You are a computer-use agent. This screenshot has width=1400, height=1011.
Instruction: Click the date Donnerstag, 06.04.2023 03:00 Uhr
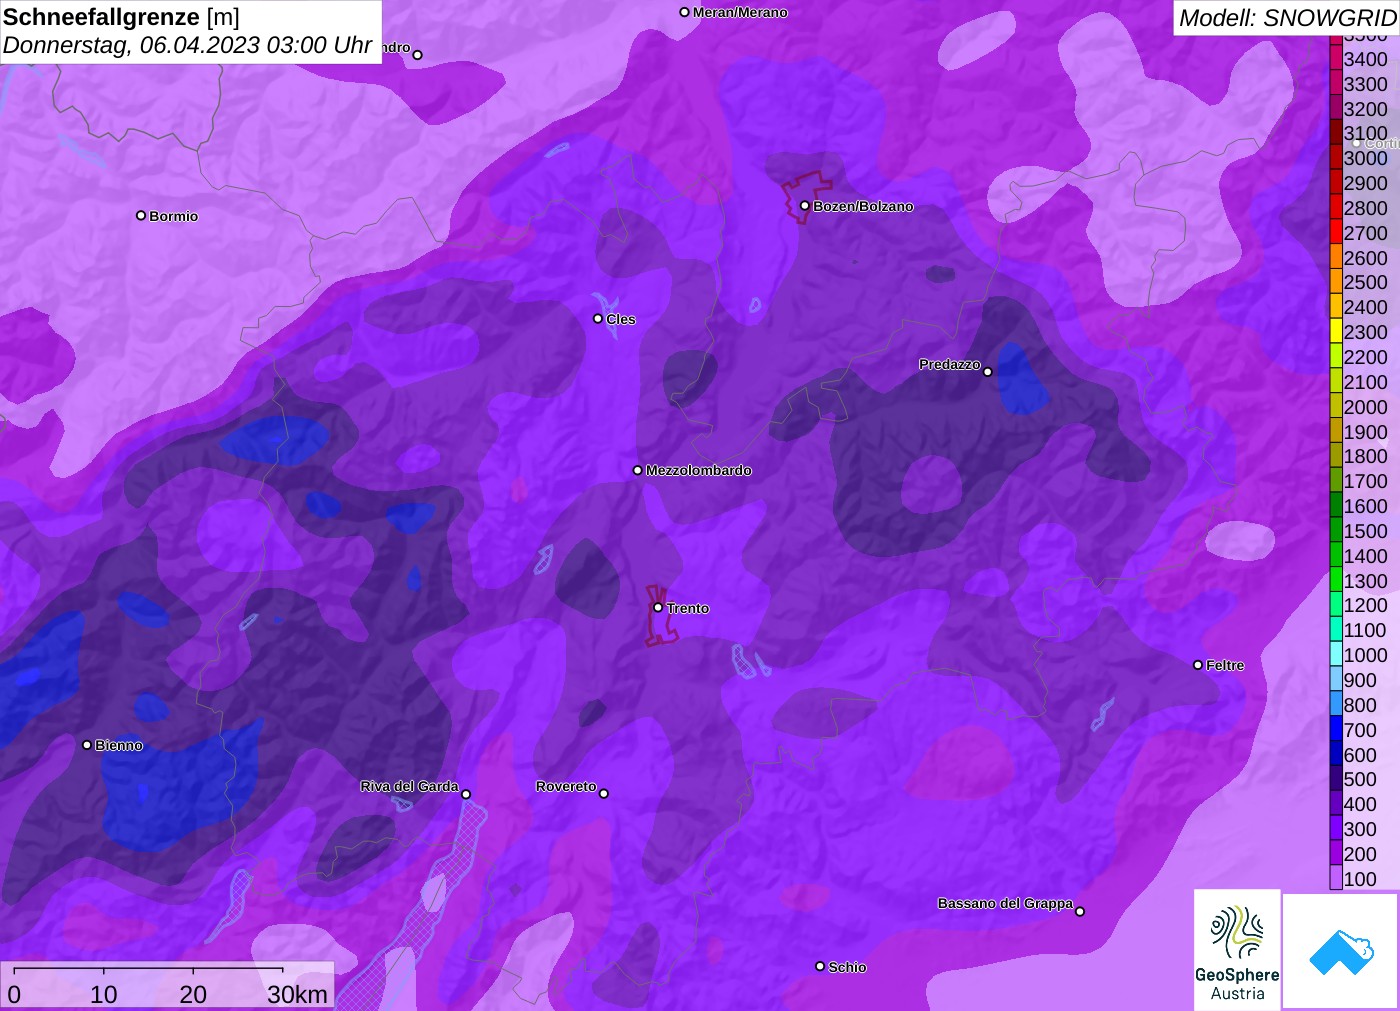click(x=188, y=45)
